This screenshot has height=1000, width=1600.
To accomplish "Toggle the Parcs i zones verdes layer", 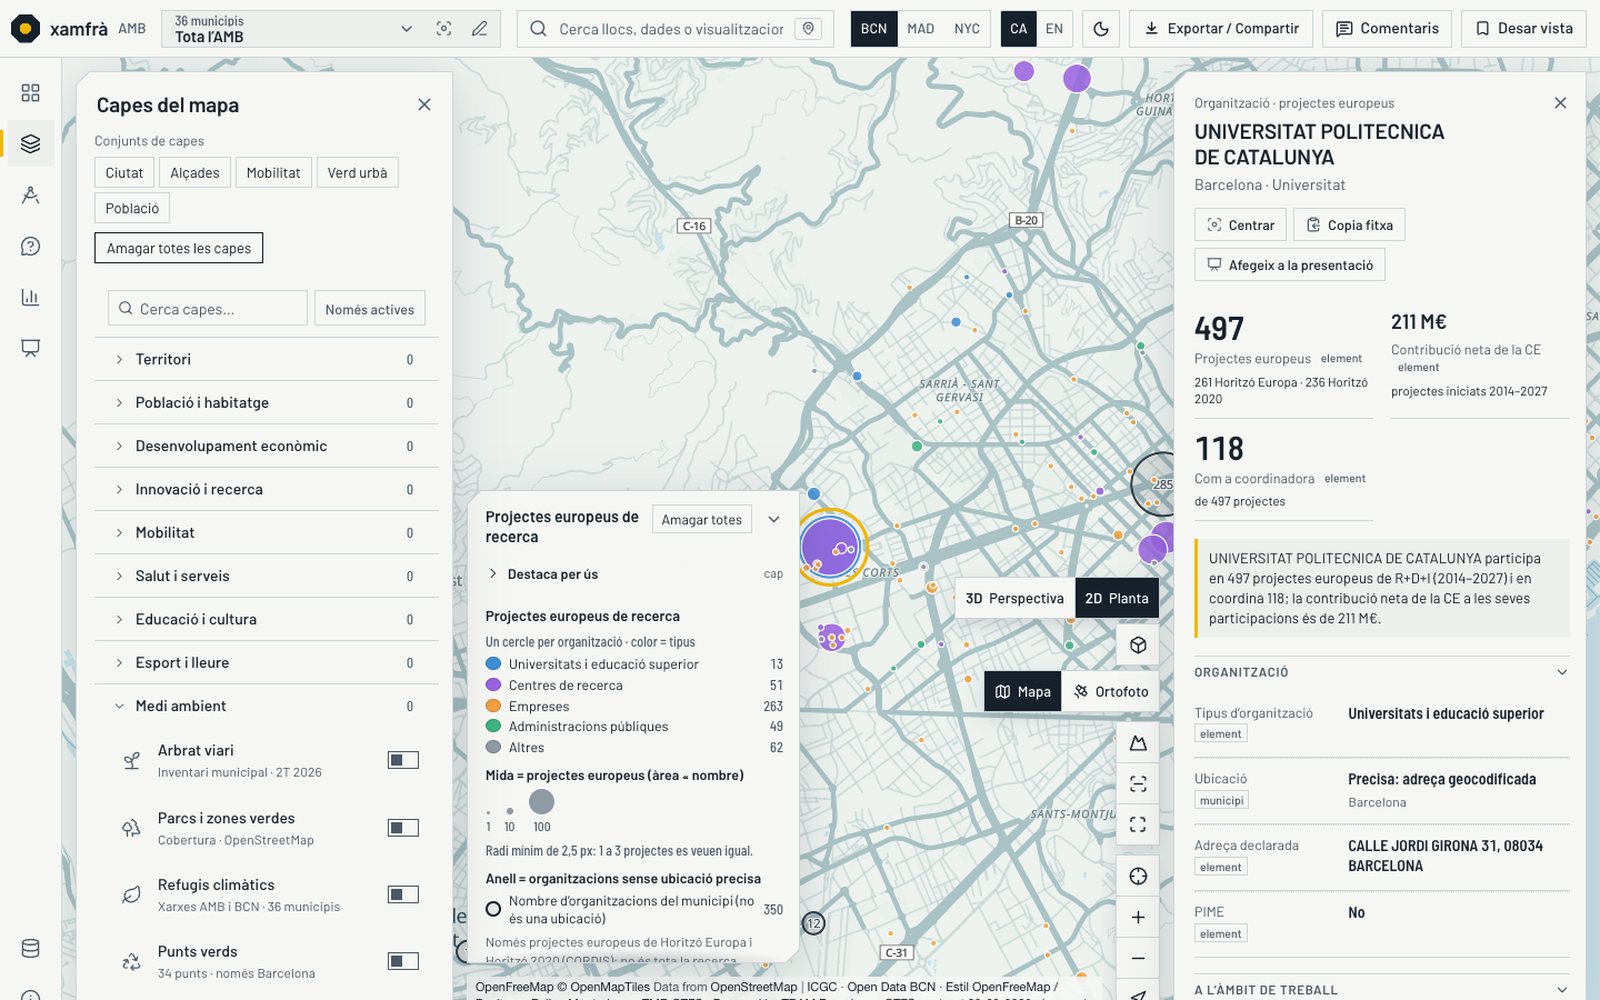I will (403, 827).
